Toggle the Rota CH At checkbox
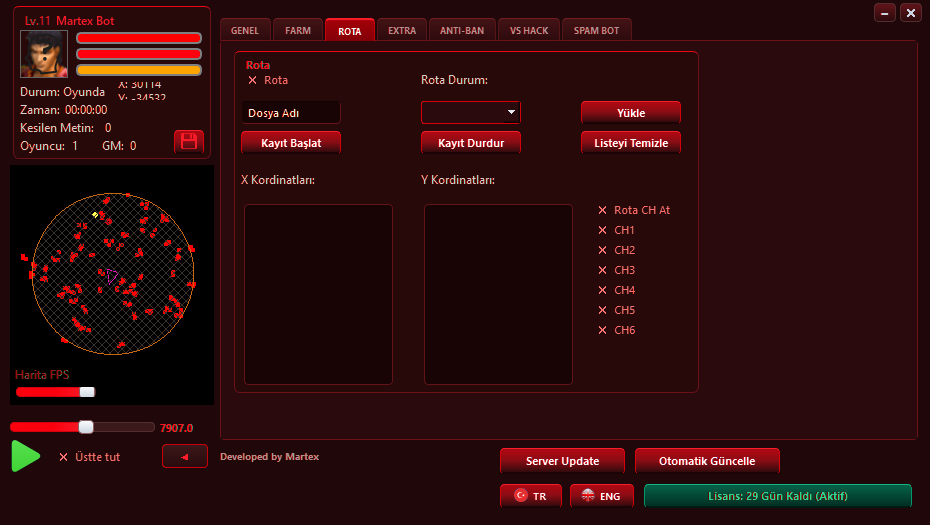930x525 pixels. (603, 210)
